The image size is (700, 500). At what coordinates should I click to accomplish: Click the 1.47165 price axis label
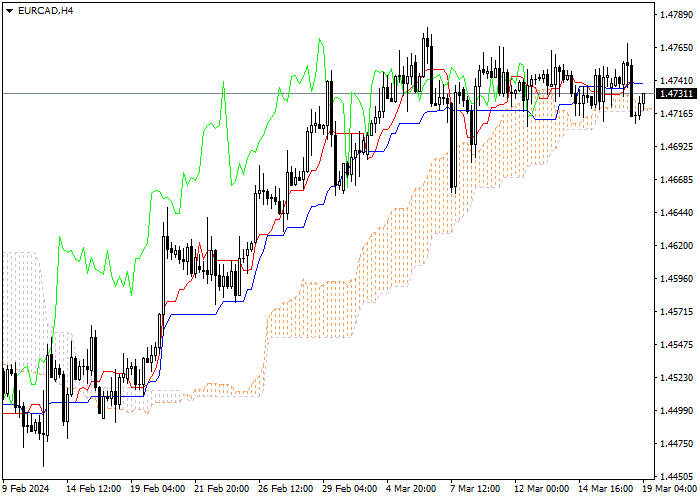point(677,114)
